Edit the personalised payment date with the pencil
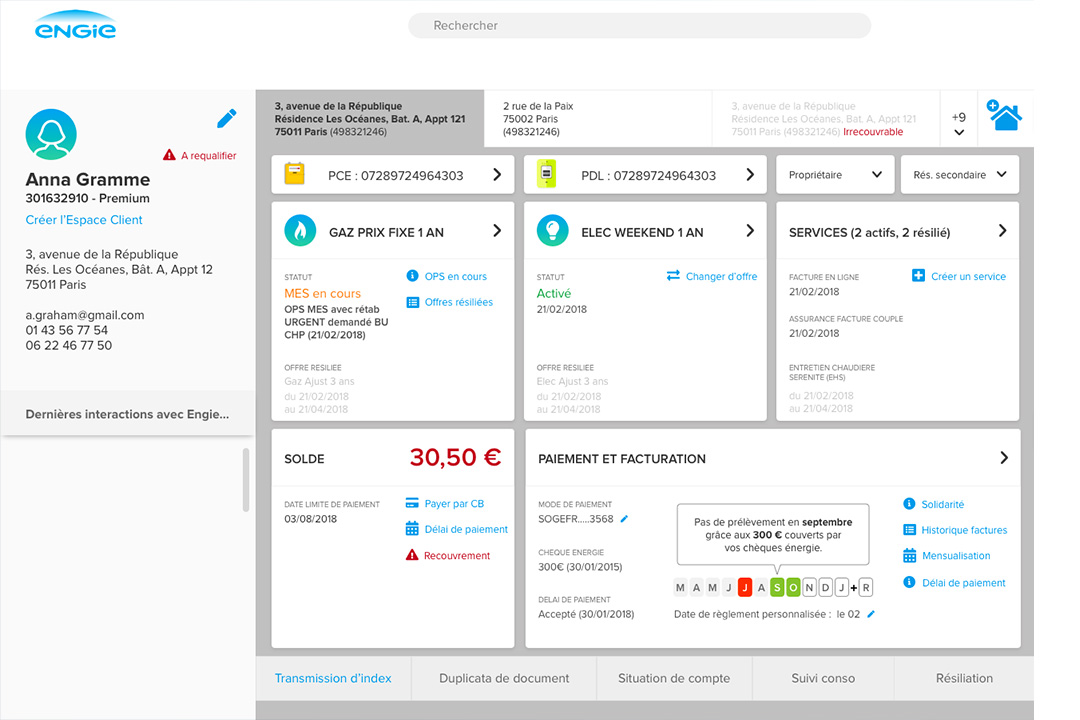This screenshot has width=1080, height=720. point(871,614)
